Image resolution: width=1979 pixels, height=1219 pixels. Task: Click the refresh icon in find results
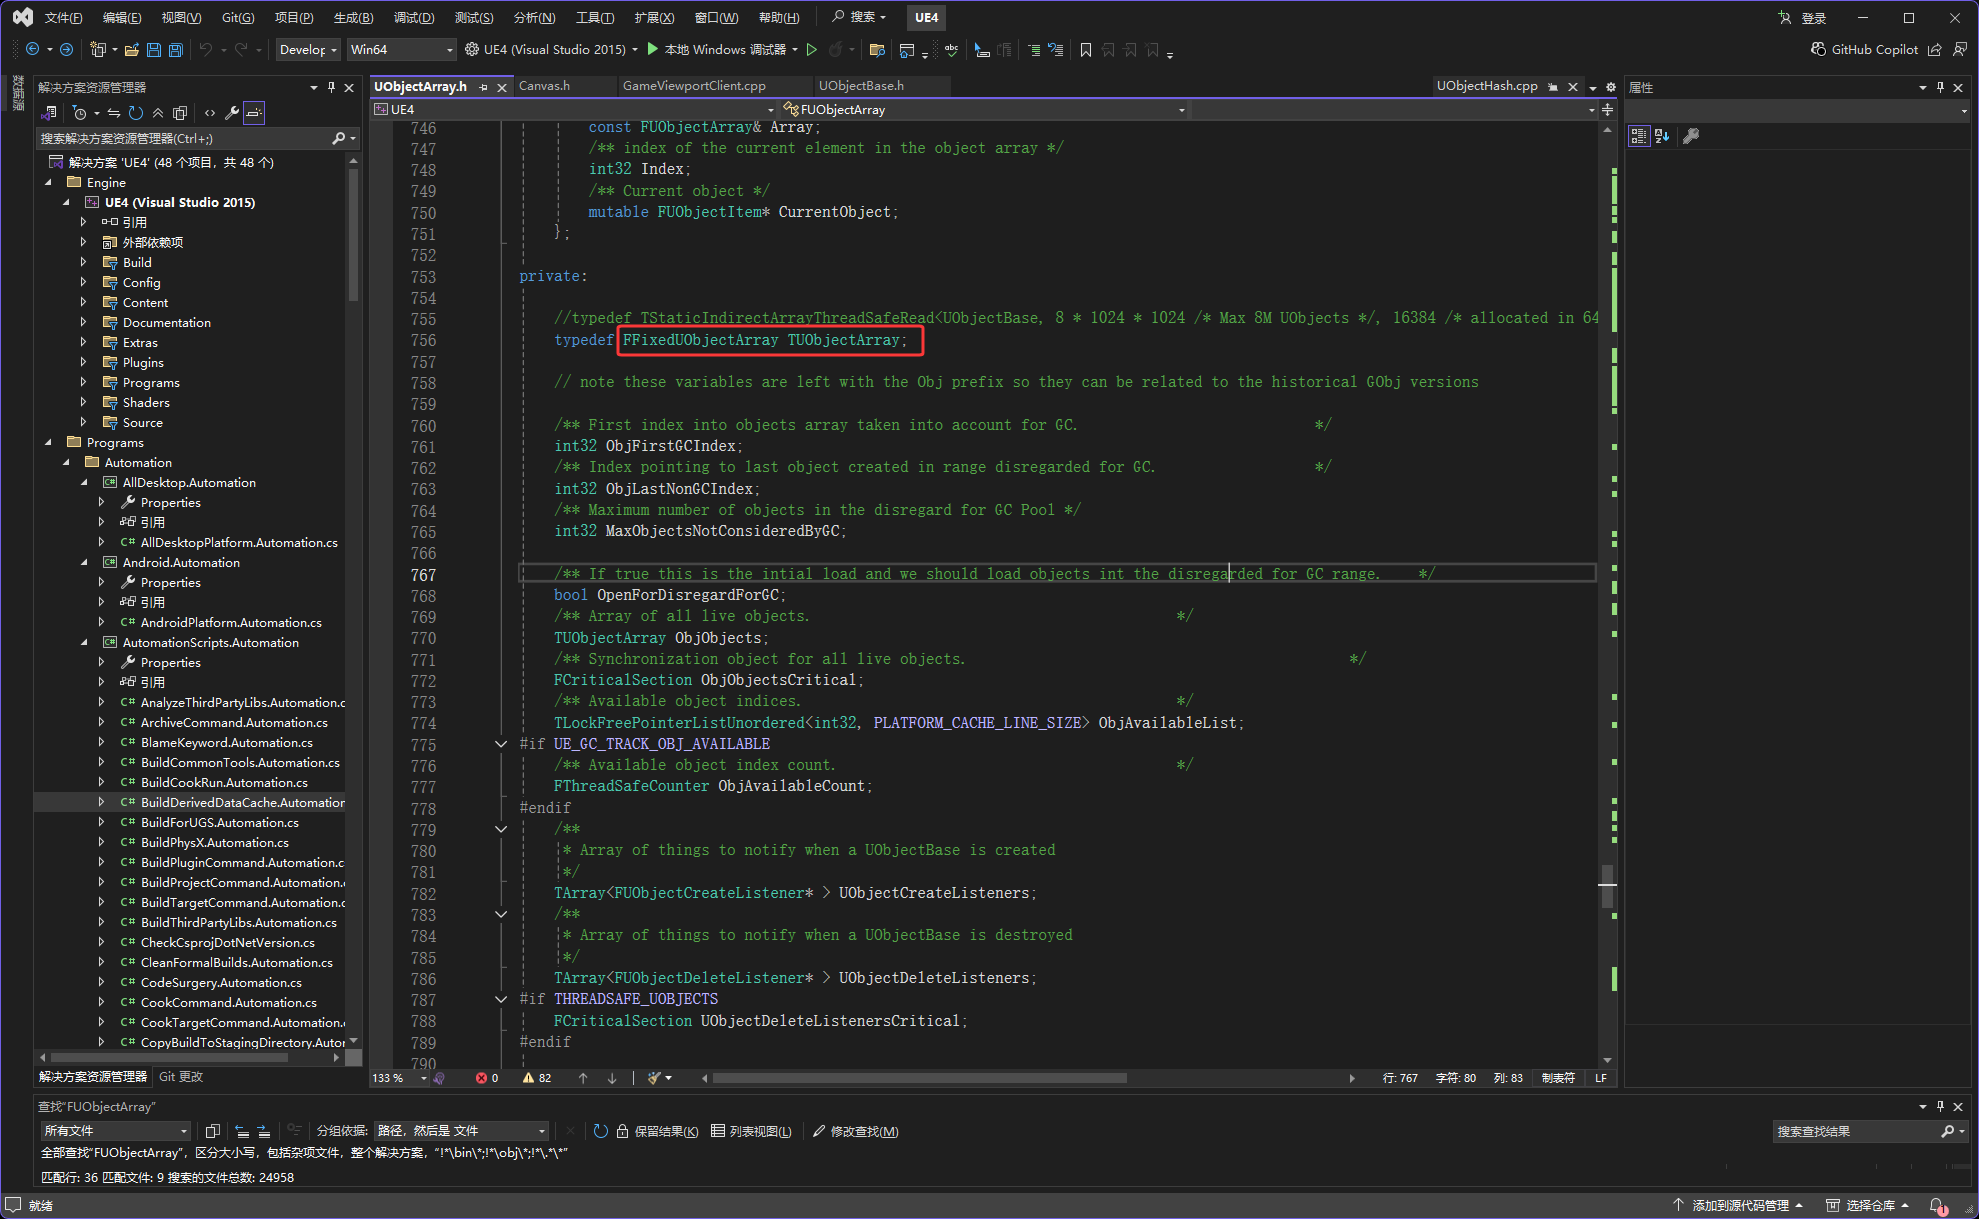tap(600, 1131)
